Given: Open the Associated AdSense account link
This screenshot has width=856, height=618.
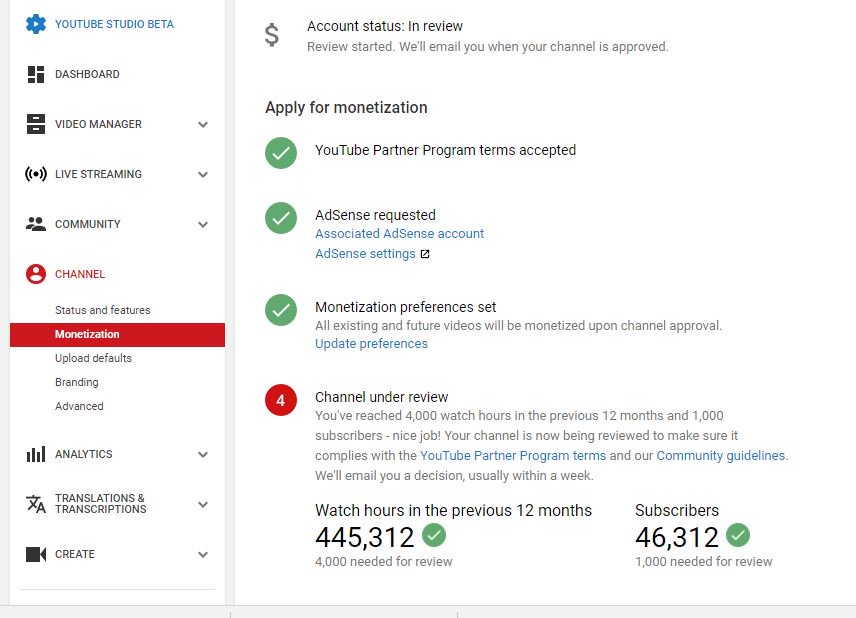Looking at the screenshot, I should [400, 234].
